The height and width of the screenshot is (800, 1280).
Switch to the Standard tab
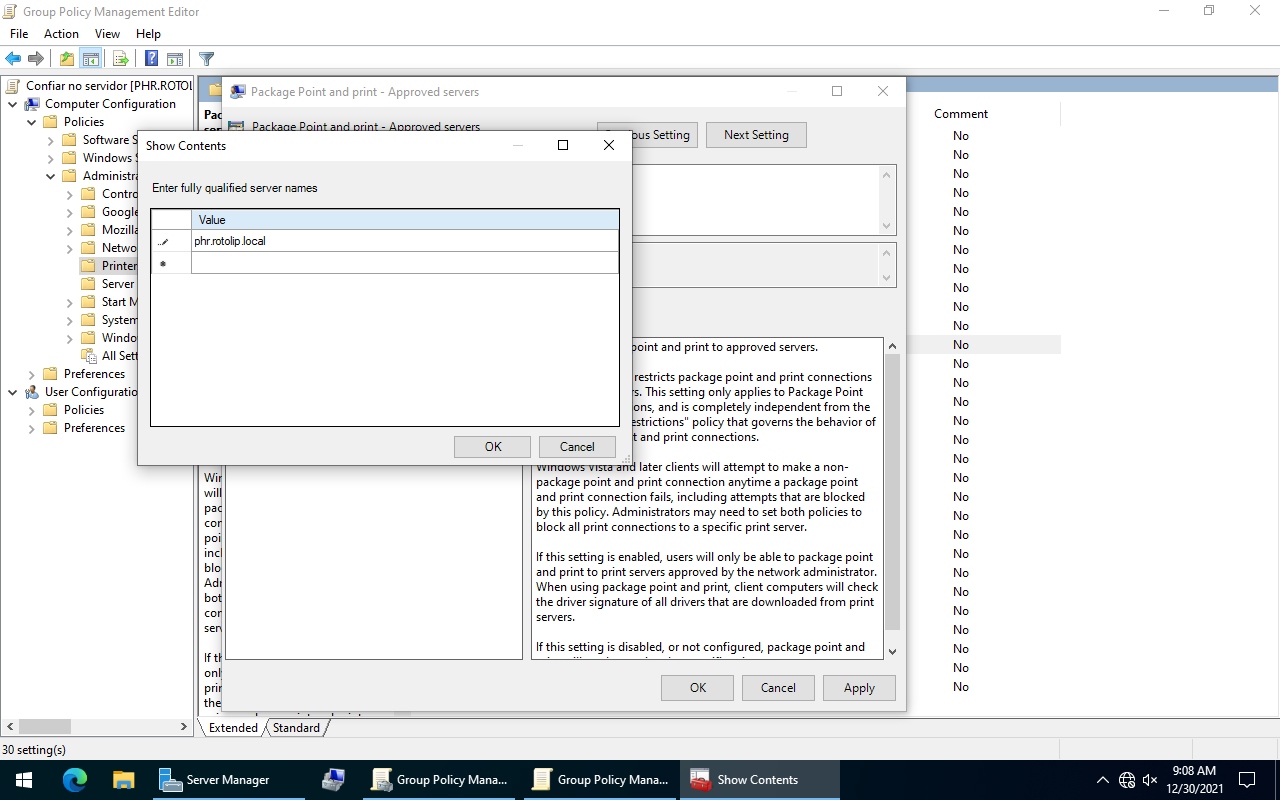(x=296, y=728)
